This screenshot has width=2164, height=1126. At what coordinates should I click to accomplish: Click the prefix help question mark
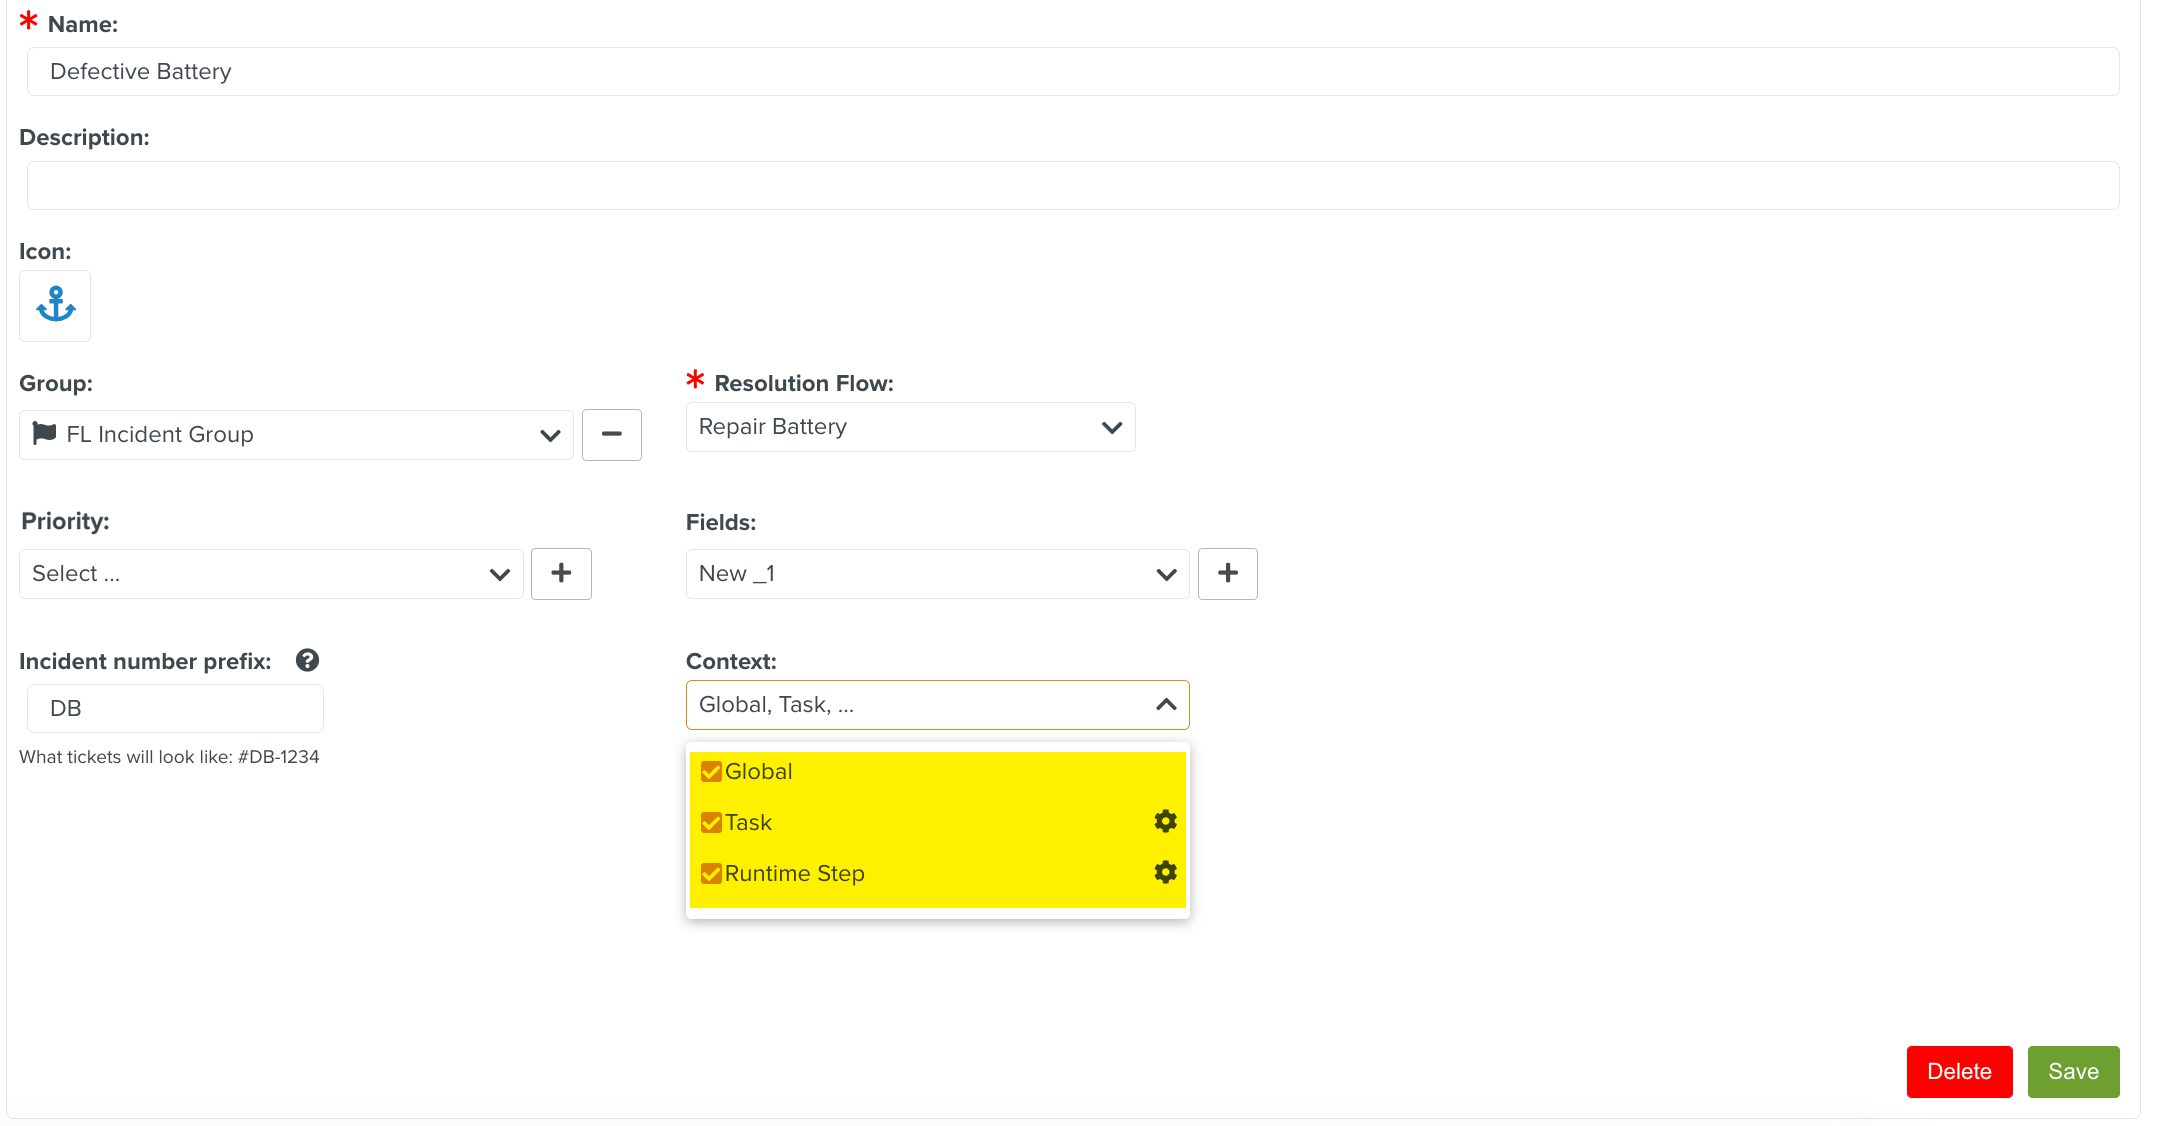(307, 660)
